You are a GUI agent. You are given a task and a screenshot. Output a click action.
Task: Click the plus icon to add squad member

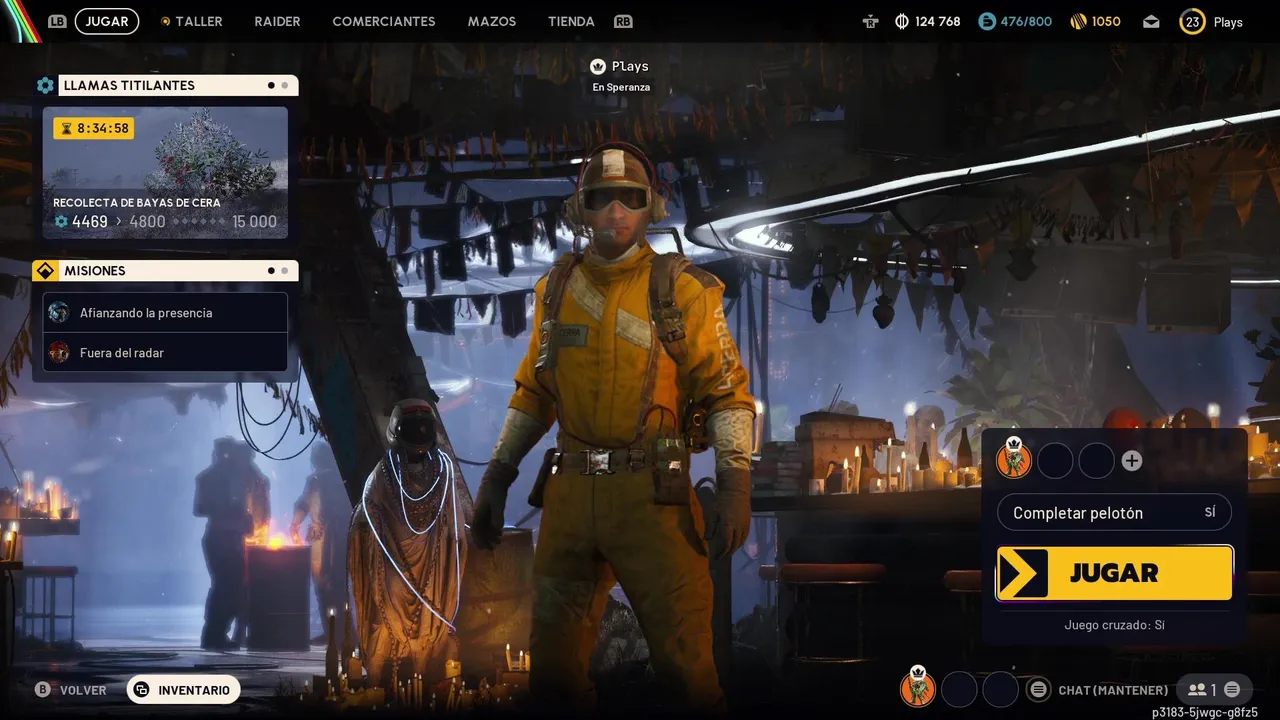tap(1131, 461)
